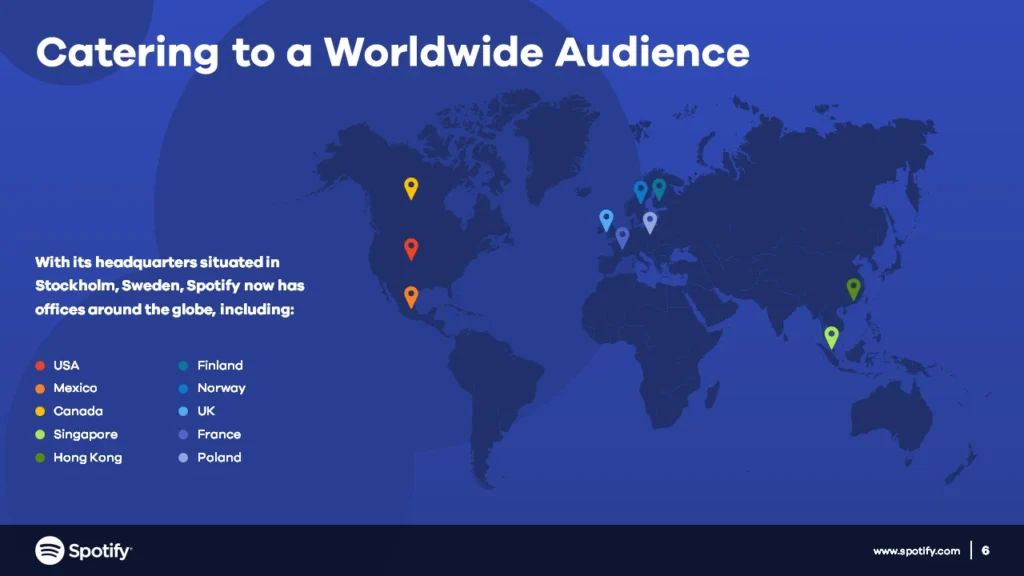This screenshot has height=576, width=1024.
Task: Click the purple France legend dot
Action: click(184, 434)
